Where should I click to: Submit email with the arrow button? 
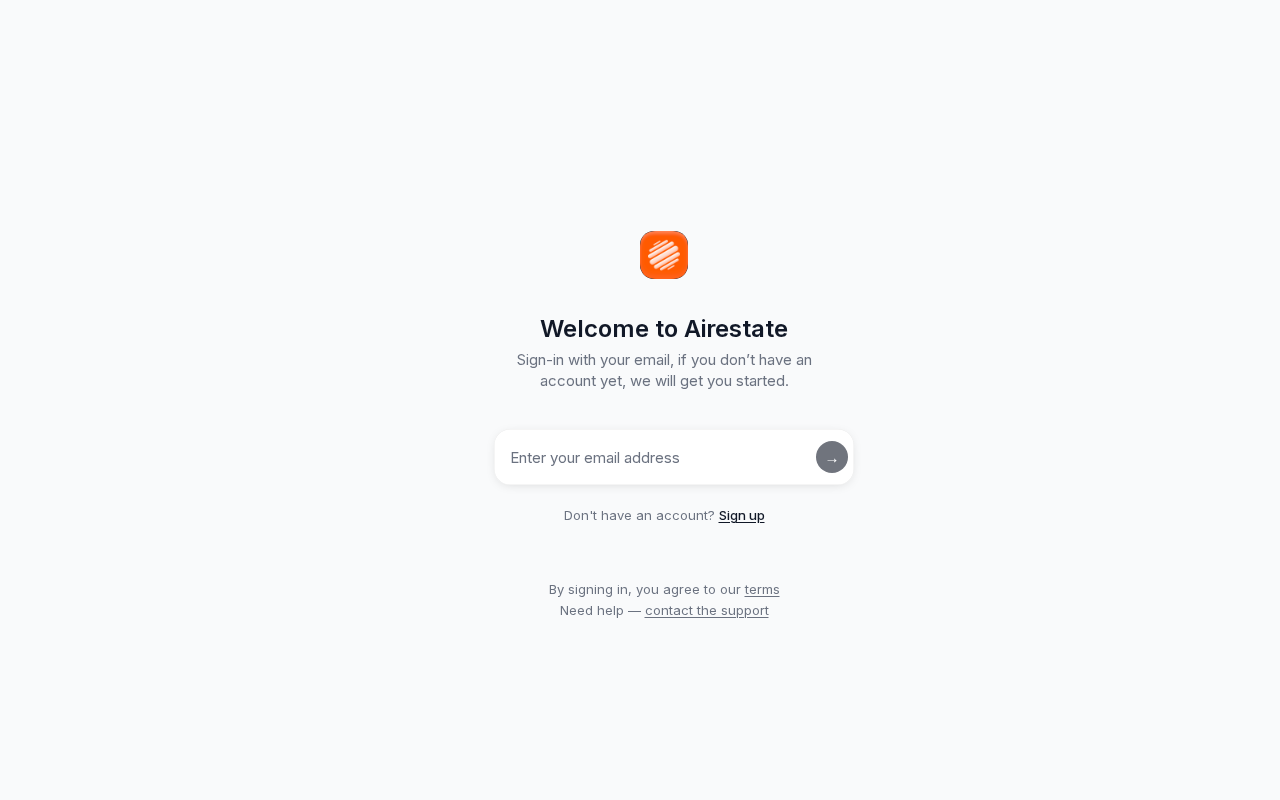pyautogui.click(x=832, y=457)
